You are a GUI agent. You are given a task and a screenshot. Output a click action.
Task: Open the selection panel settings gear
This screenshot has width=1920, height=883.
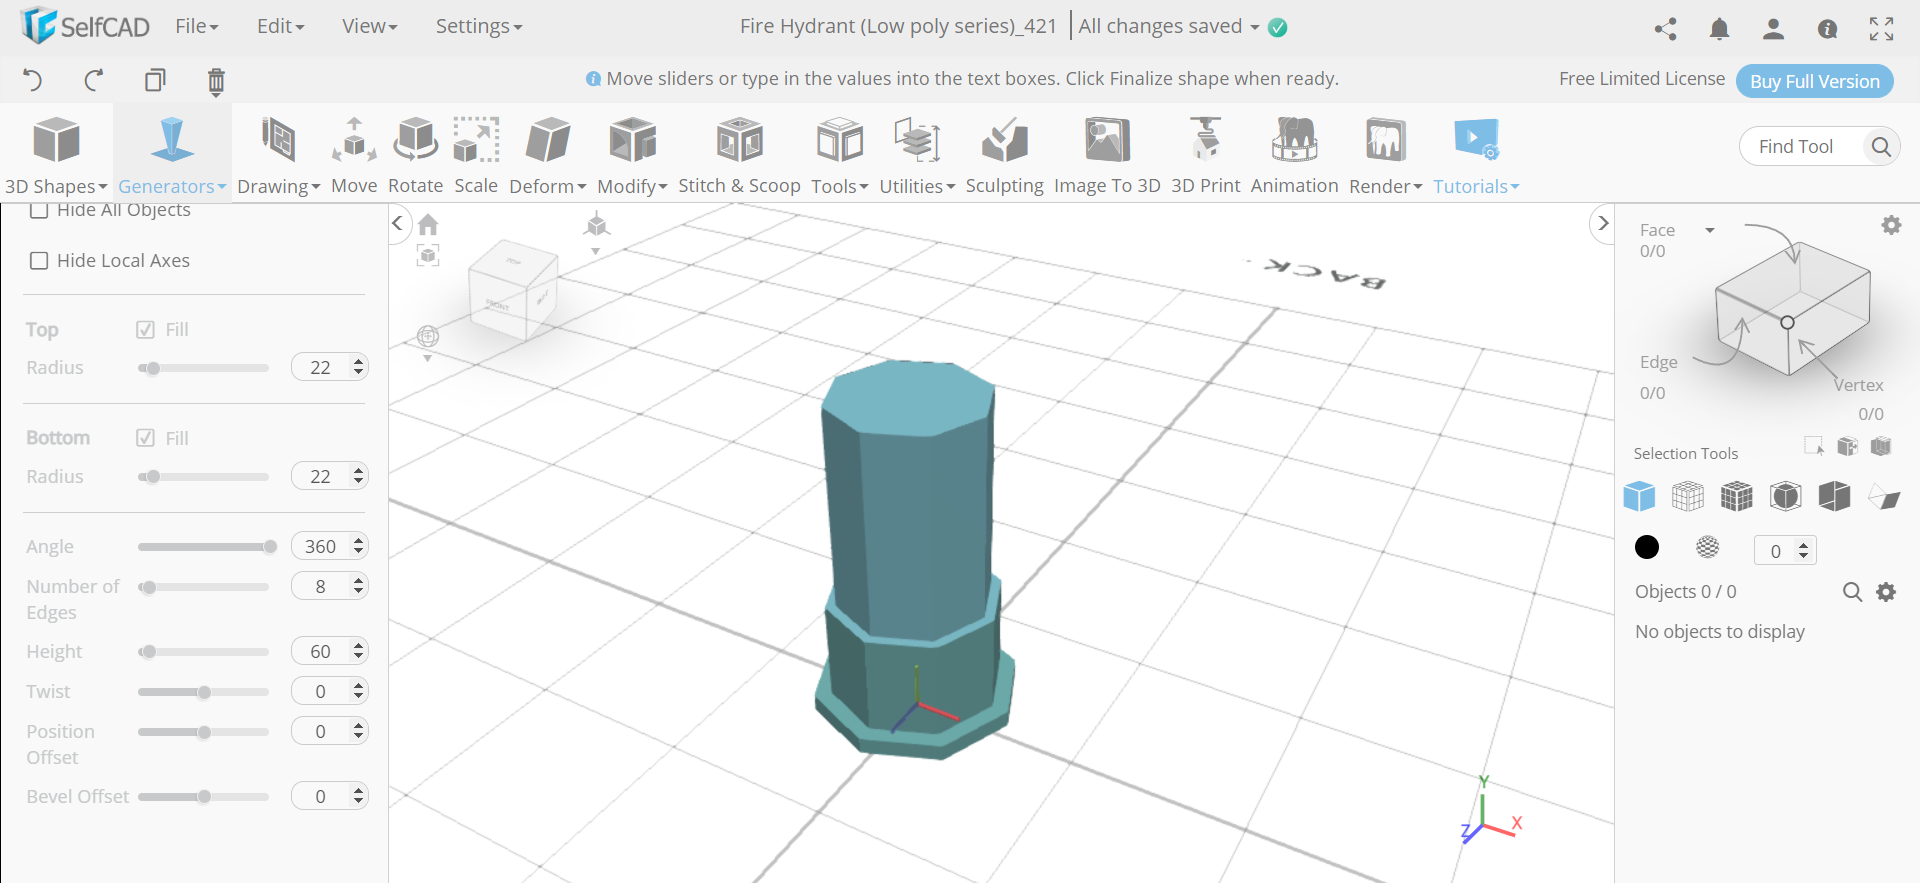tap(1891, 225)
